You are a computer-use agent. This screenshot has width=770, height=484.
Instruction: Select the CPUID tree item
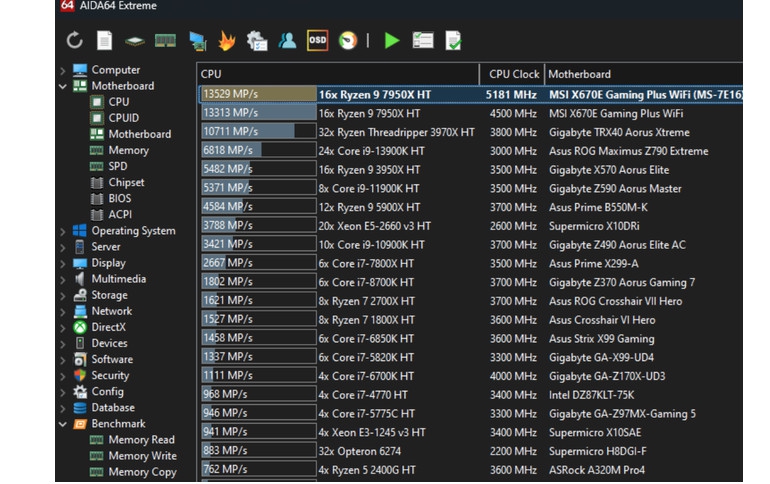pos(124,118)
